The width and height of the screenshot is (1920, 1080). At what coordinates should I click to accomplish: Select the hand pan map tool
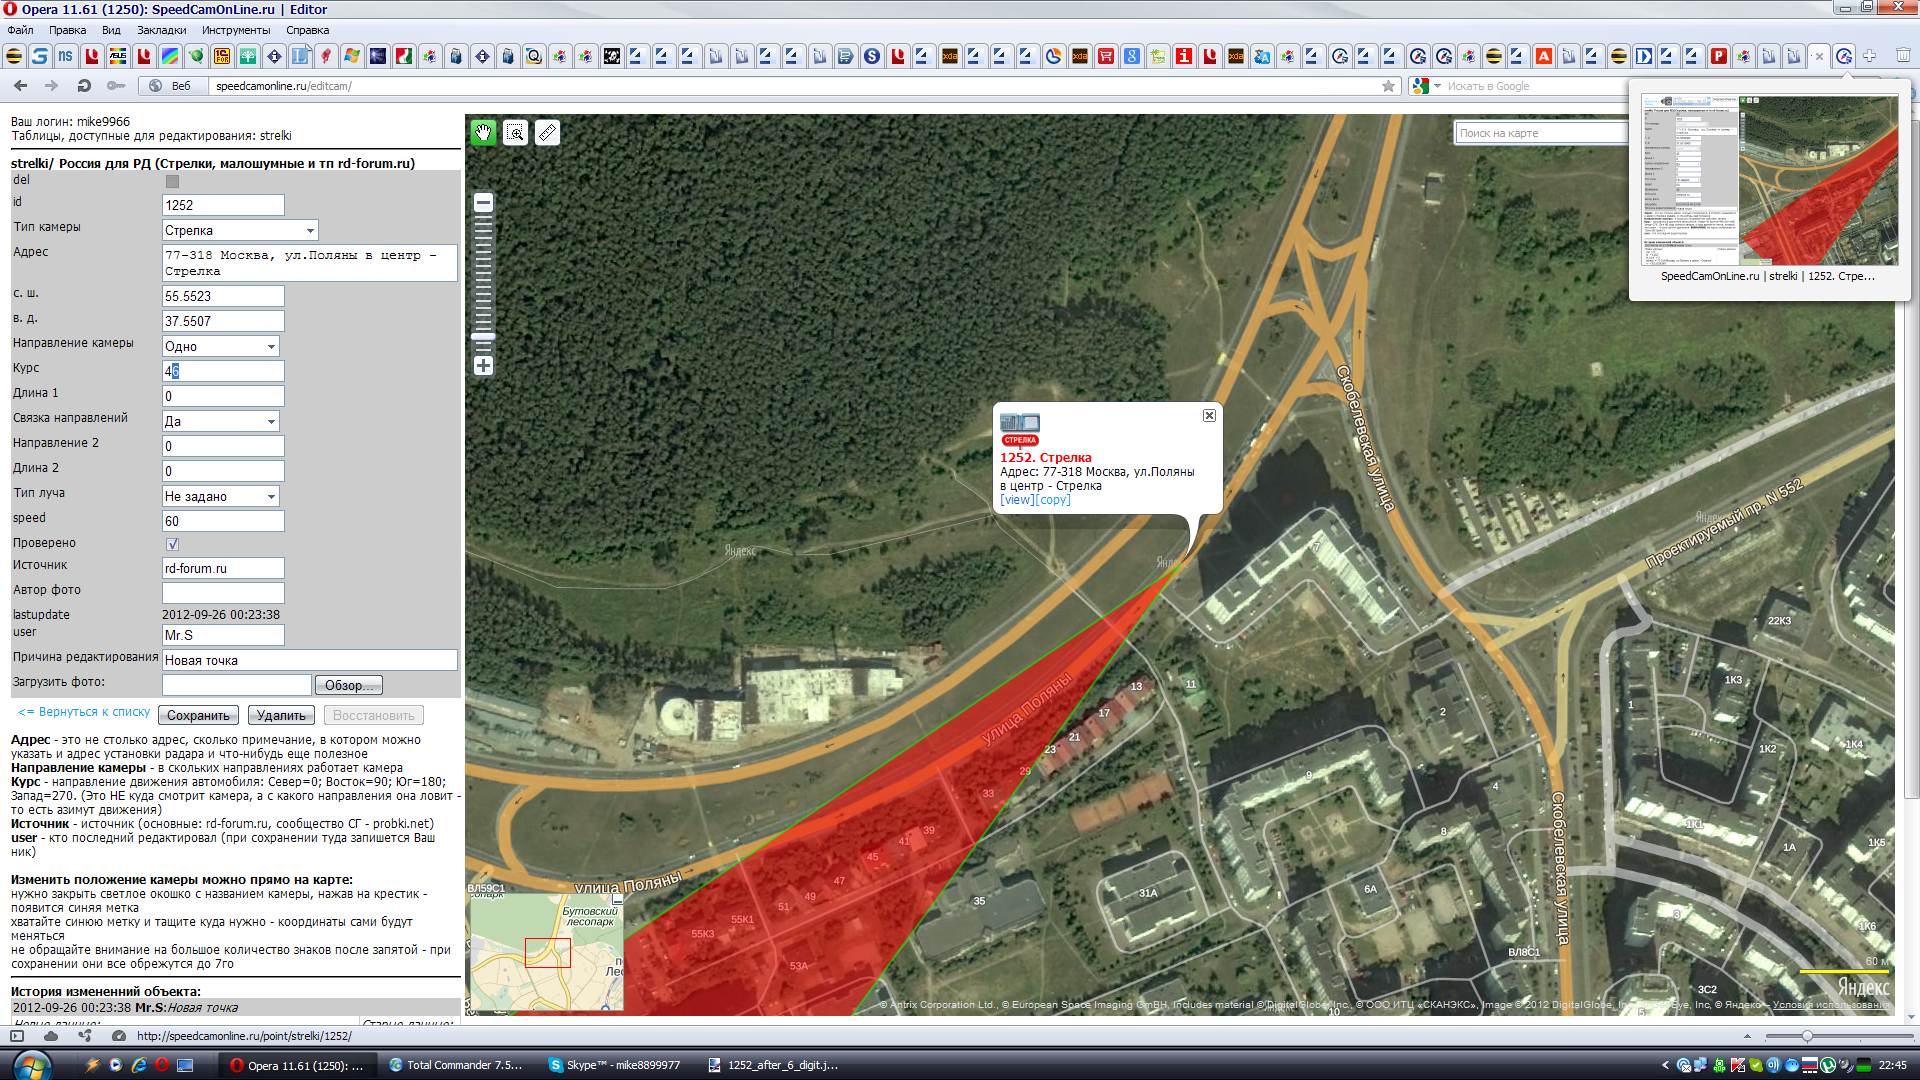(484, 133)
